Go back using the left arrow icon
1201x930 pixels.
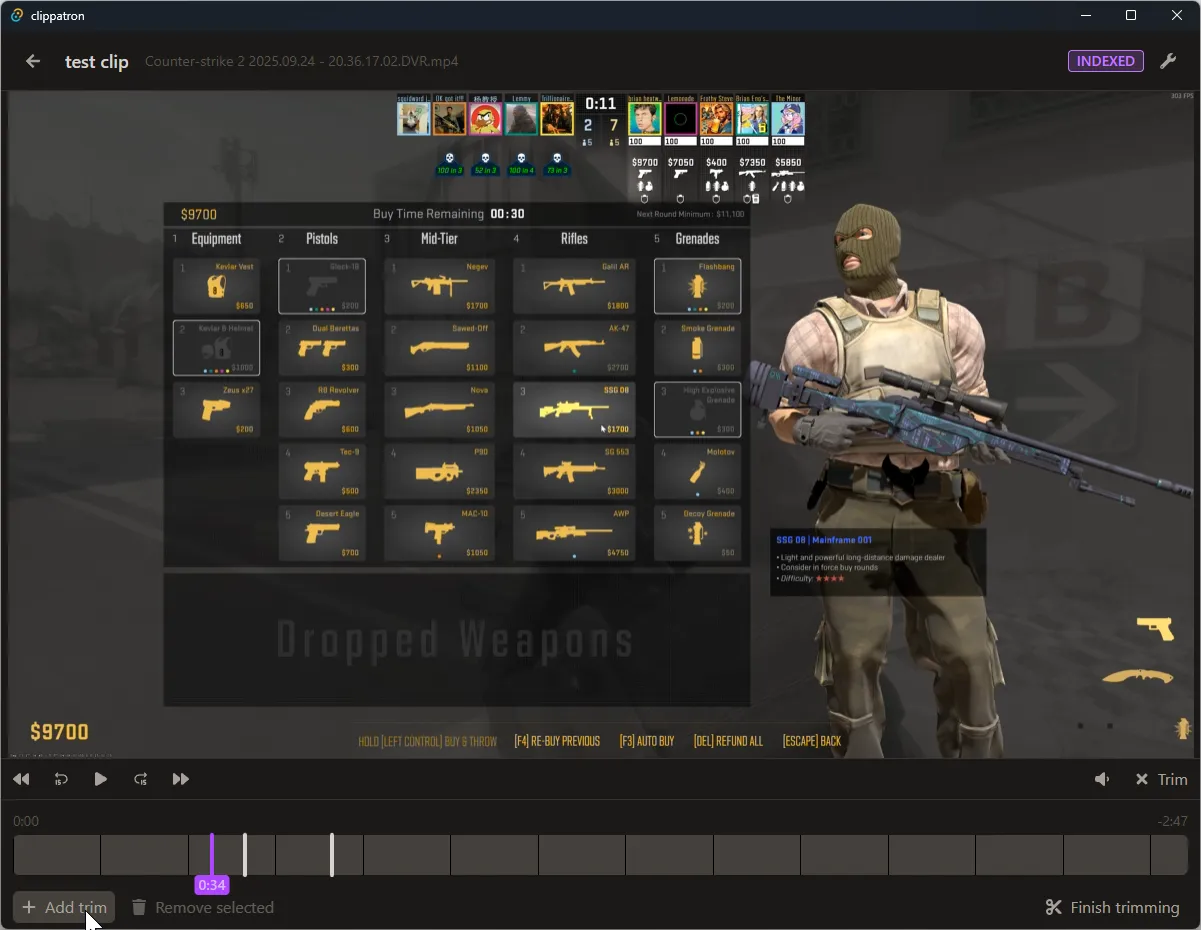click(33, 61)
